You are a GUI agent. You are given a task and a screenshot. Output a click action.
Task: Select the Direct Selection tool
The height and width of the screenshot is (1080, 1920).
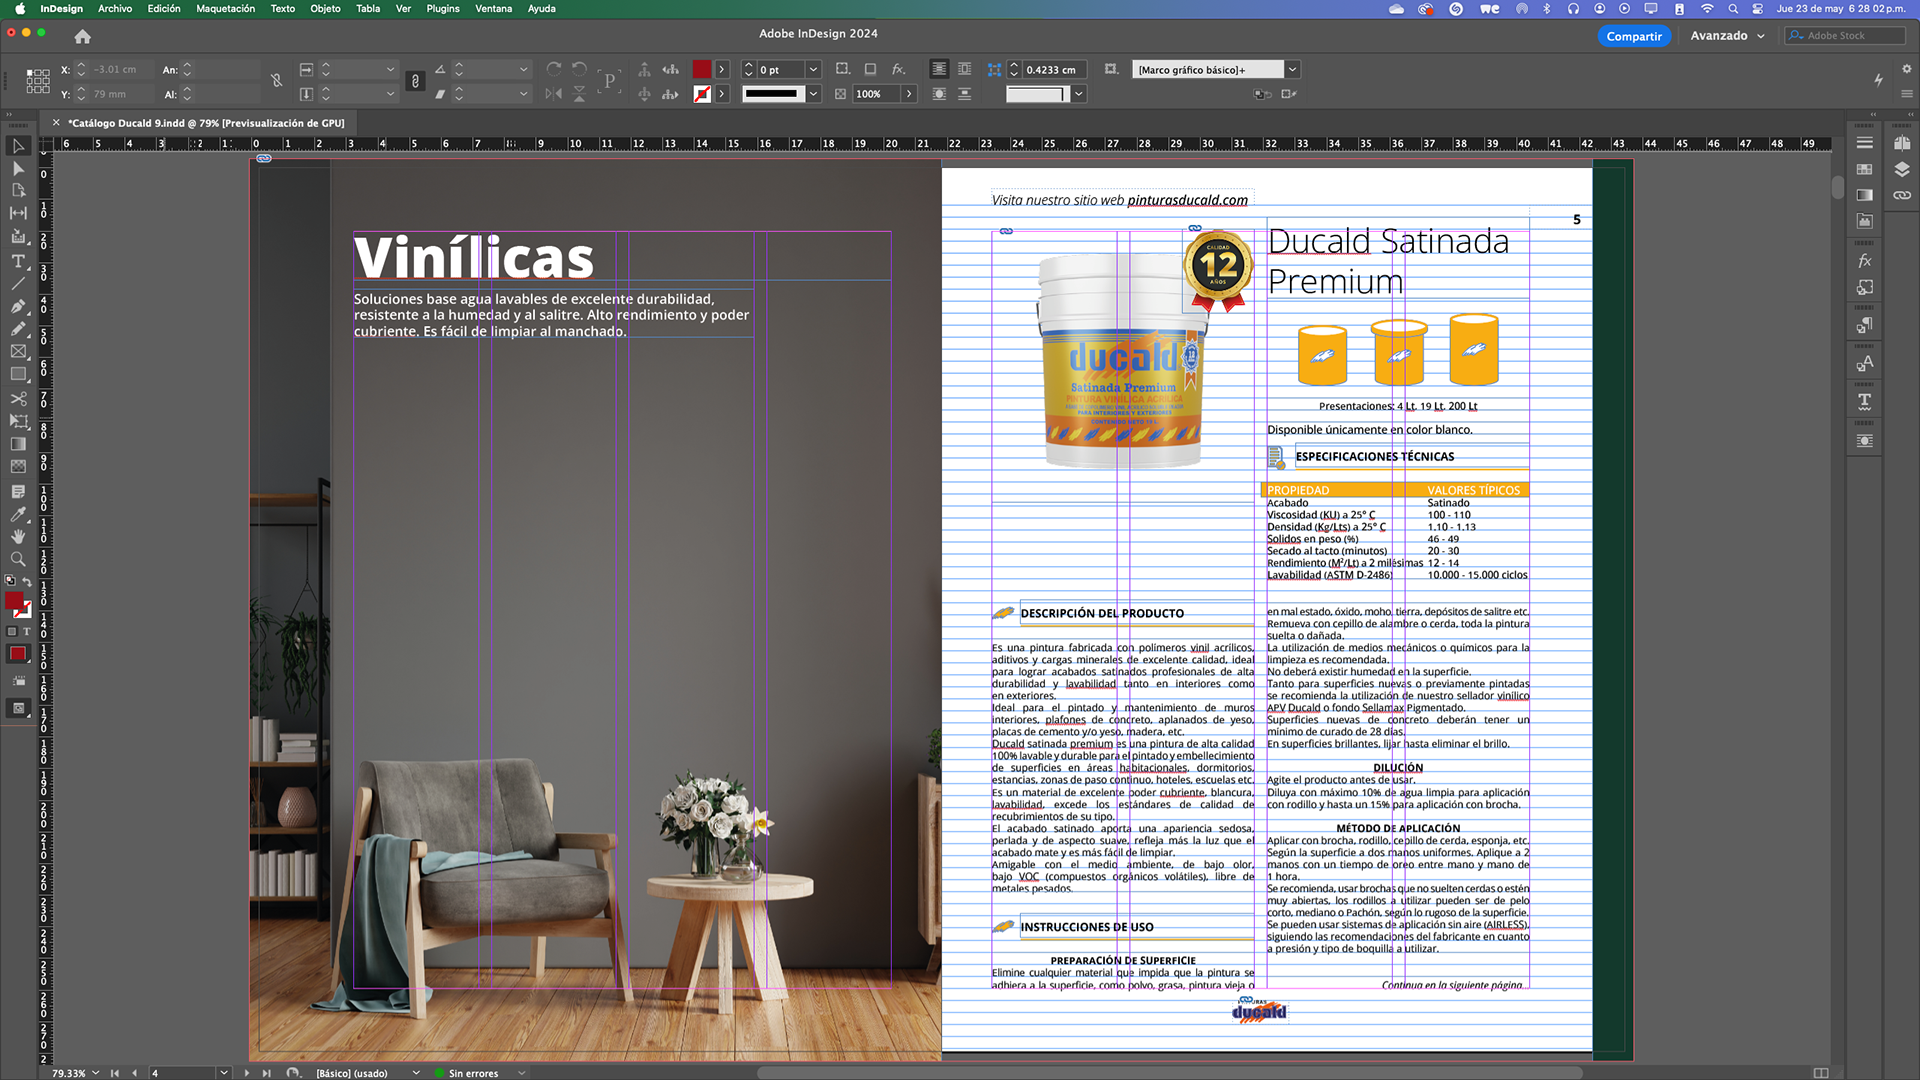click(x=18, y=168)
